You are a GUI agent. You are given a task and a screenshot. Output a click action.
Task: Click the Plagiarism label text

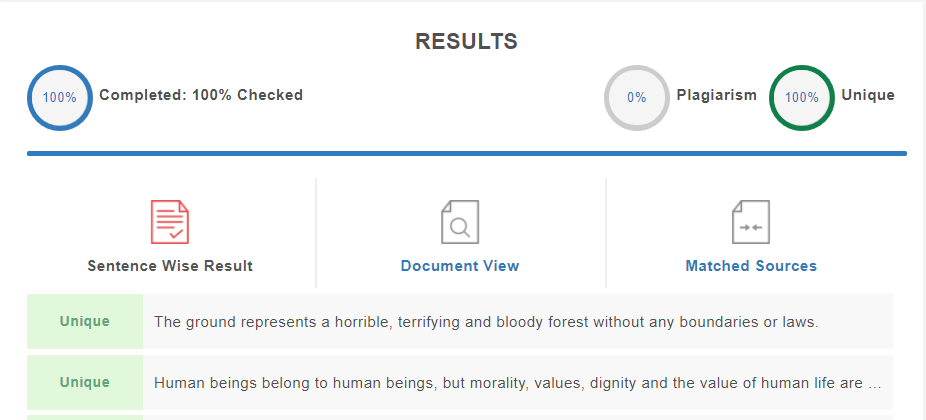(716, 95)
